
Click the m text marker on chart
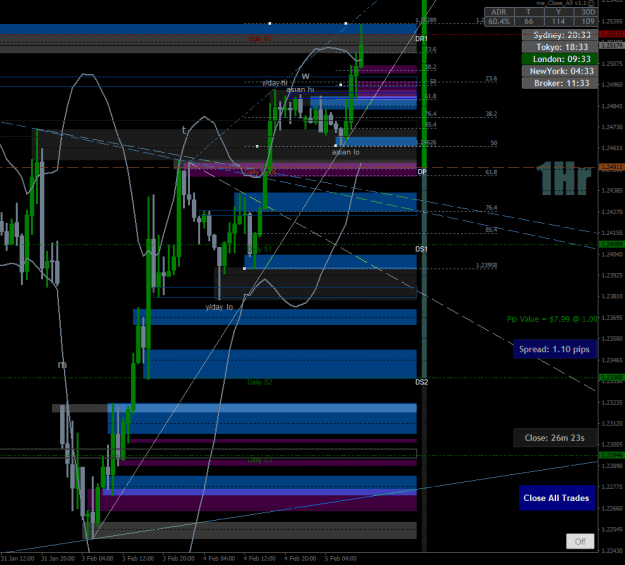[x=62, y=364]
